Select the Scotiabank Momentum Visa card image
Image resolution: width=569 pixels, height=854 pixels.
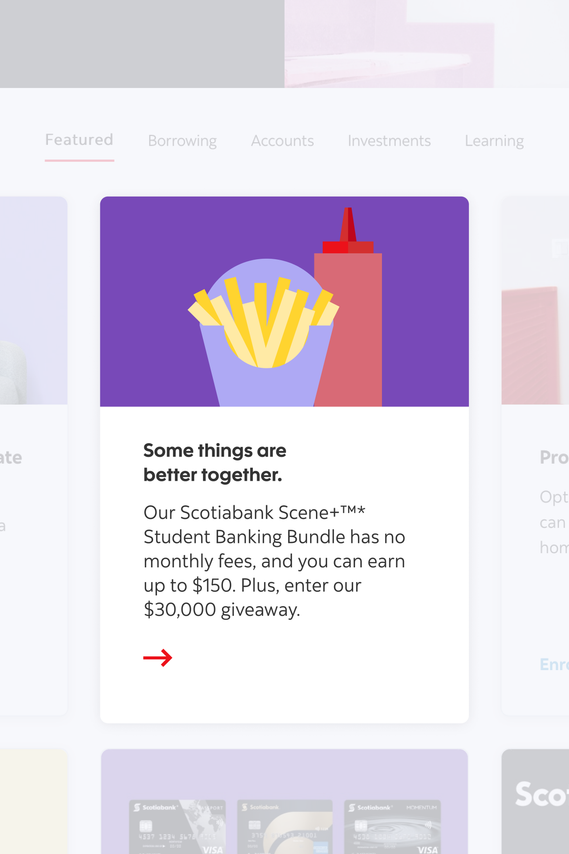tap(392, 827)
